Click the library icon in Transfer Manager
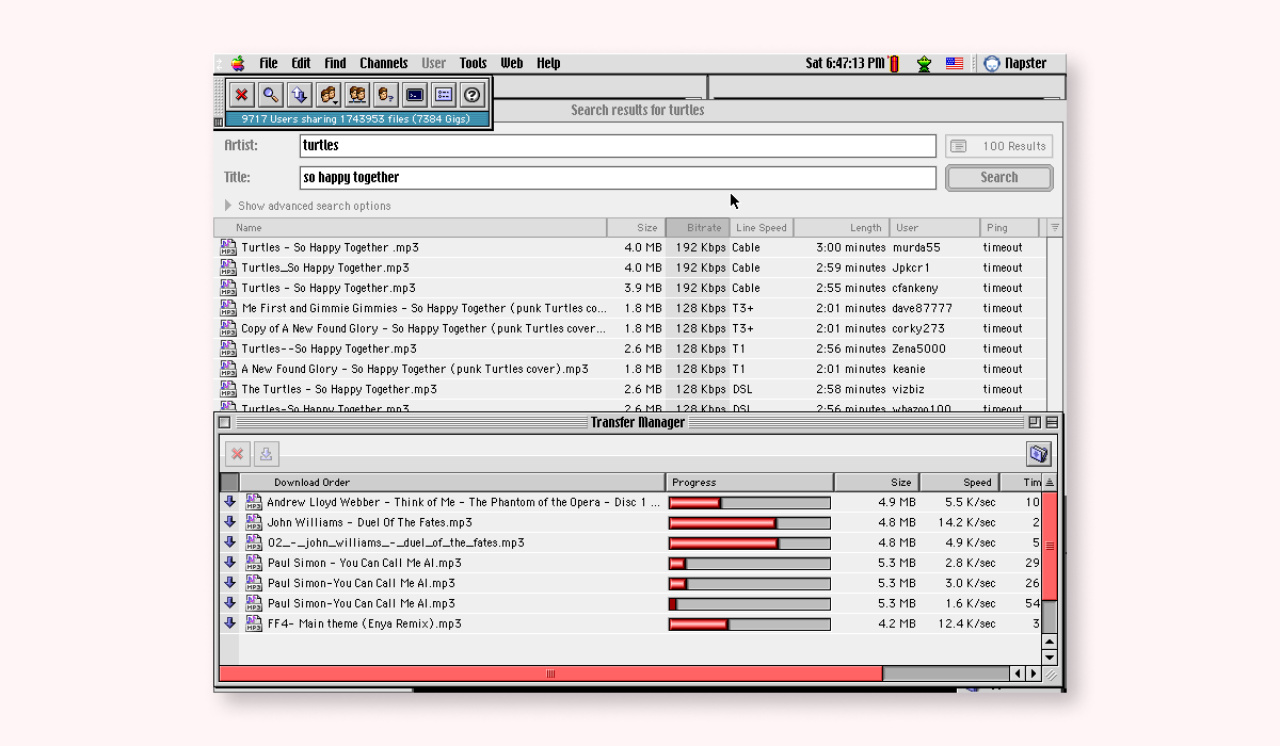The width and height of the screenshot is (1280, 746). [1038, 454]
